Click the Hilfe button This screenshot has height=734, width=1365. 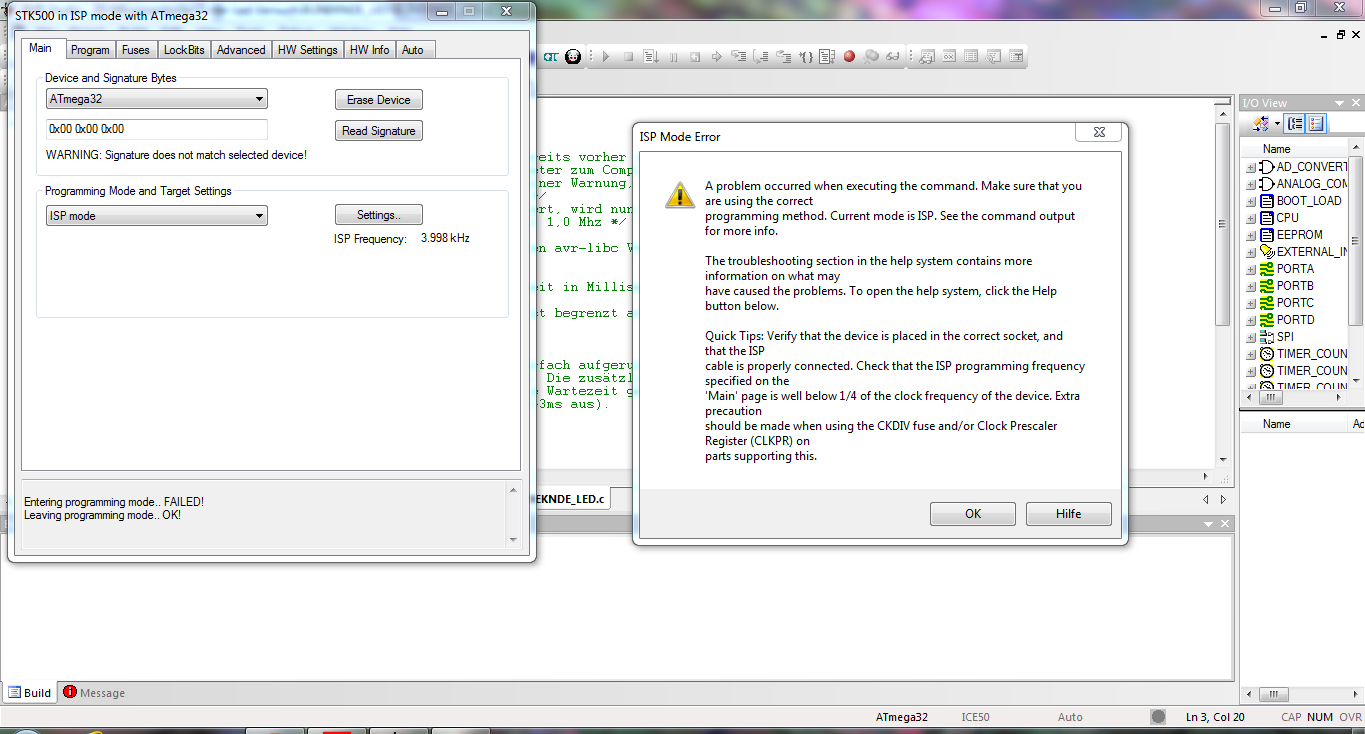(1069, 514)
